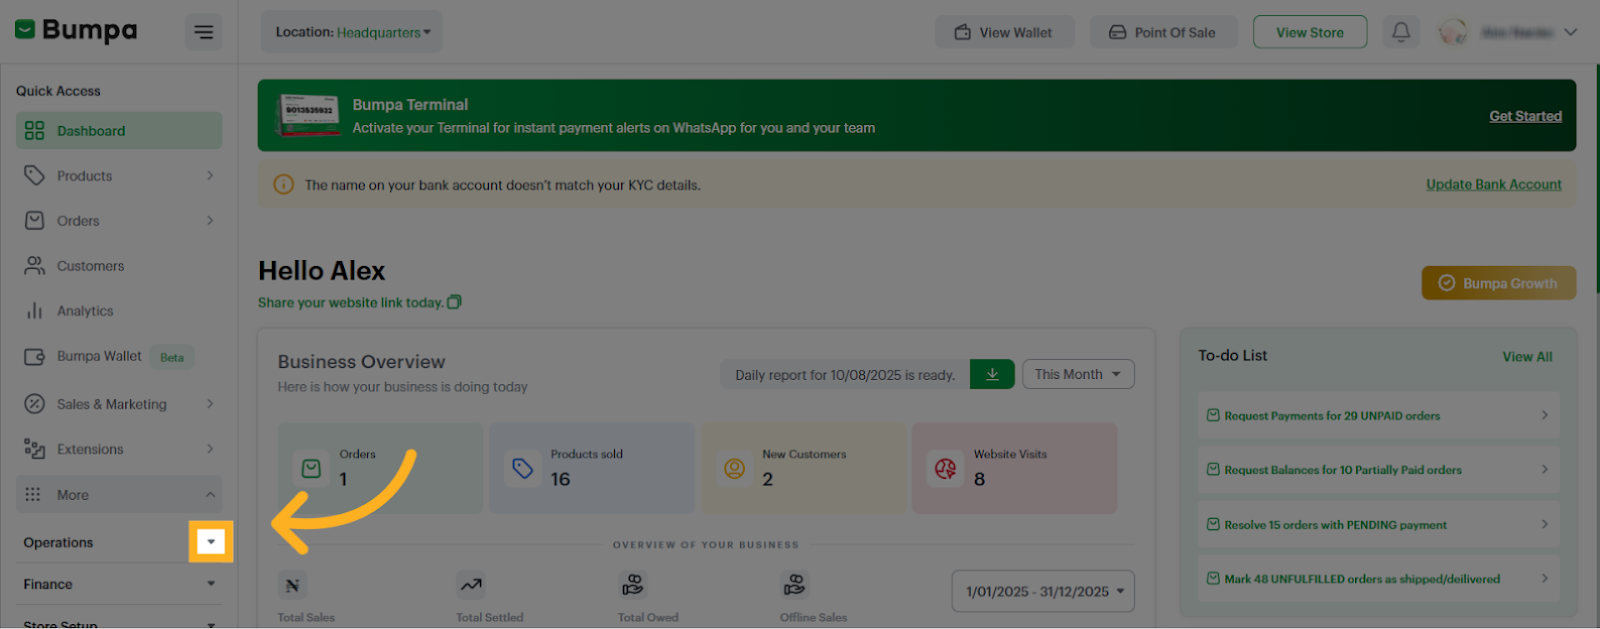Click the KYC warning info icon
The image size is (1600, 629).
point(284,185)
